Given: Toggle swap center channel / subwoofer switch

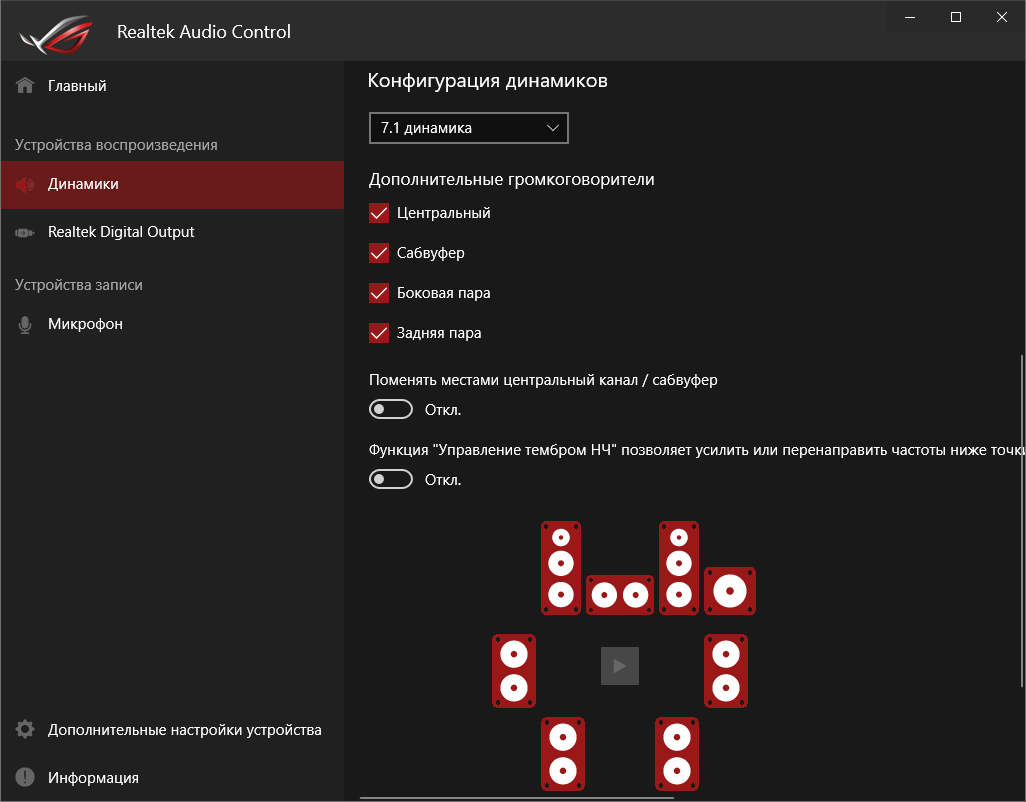Looking at the screenshot, I should 391,409.
